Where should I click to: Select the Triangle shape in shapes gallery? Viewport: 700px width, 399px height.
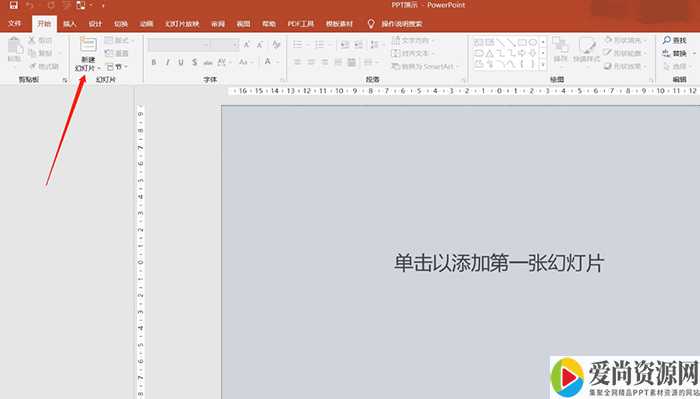pyautogui.click(x=490, y=53)
